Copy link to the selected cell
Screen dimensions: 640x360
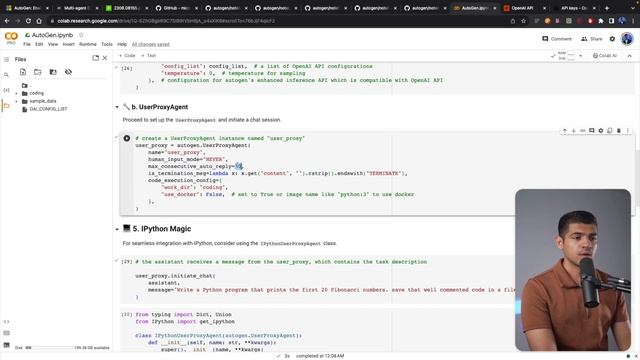point(582,131)
